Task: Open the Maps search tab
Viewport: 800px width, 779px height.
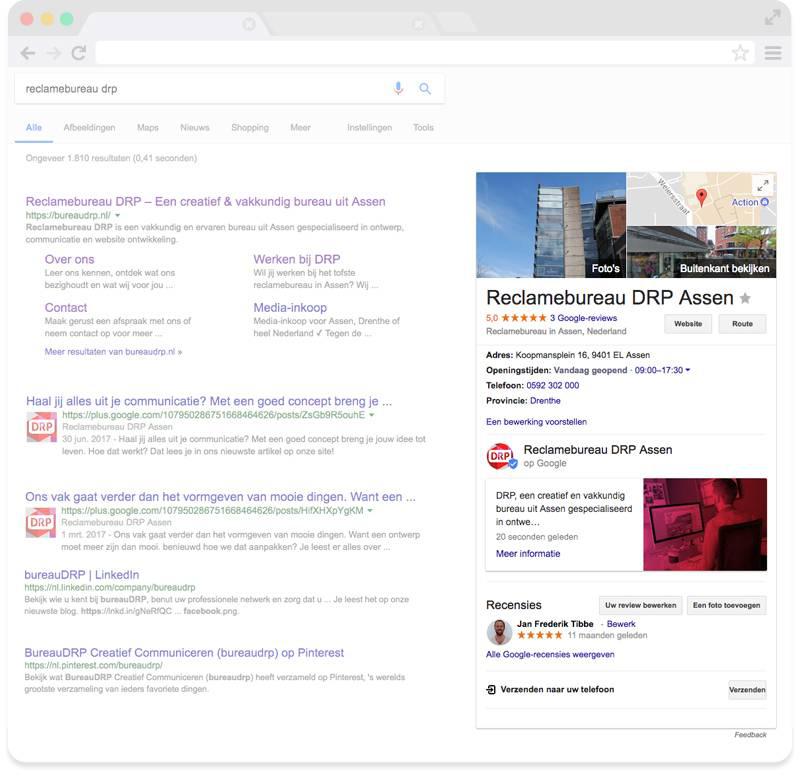Action: [x=148, y=128]
